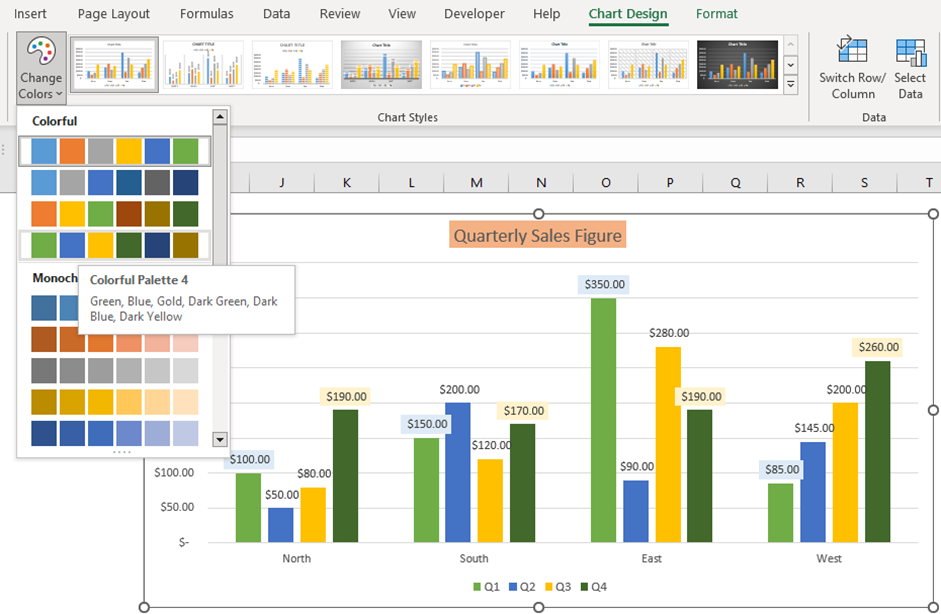Viewport: 941px width, 614px height.
Task: Select column header J in the worksheet
Action: point(281,182)
